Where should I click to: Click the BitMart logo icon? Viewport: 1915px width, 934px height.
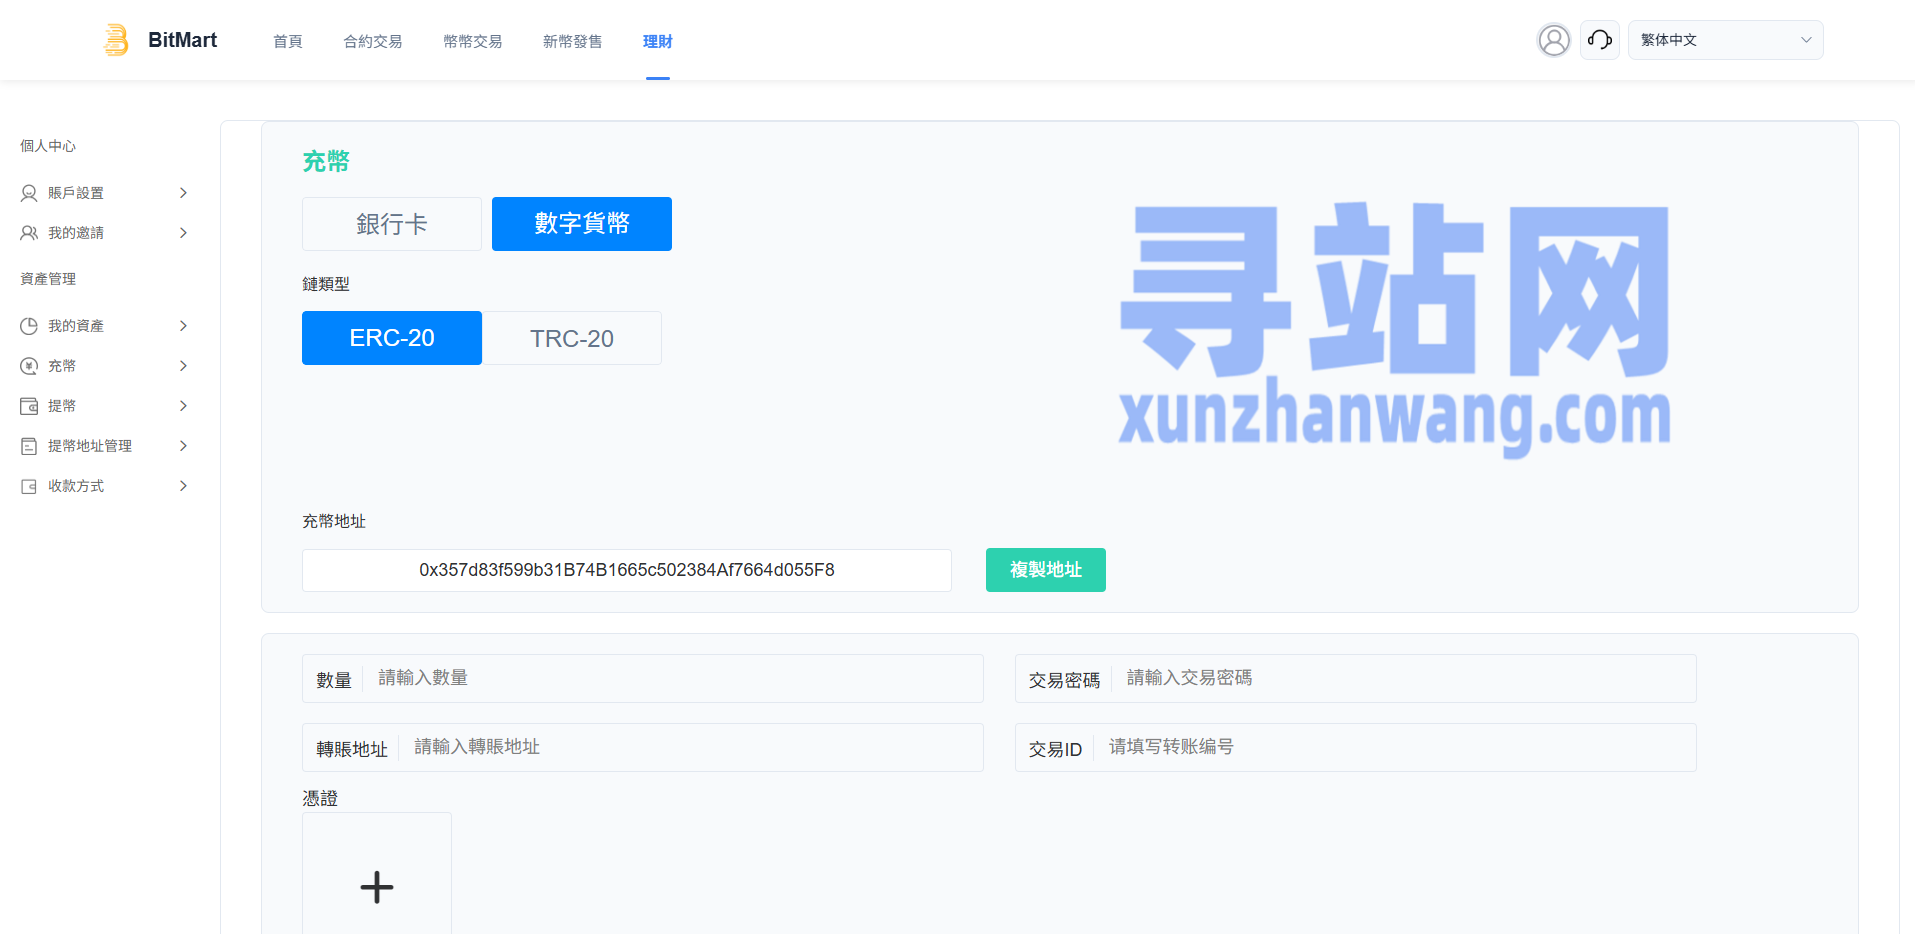pyautogui.click(x=116, y=40)
